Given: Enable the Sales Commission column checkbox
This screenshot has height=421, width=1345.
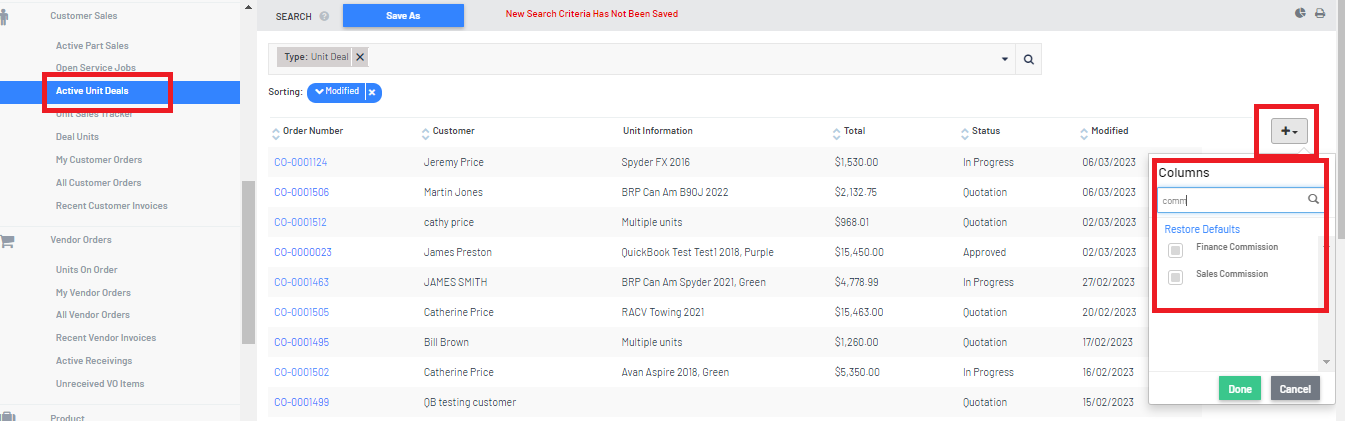Looking at the screenshot, I should click(x=1176, y=277).
